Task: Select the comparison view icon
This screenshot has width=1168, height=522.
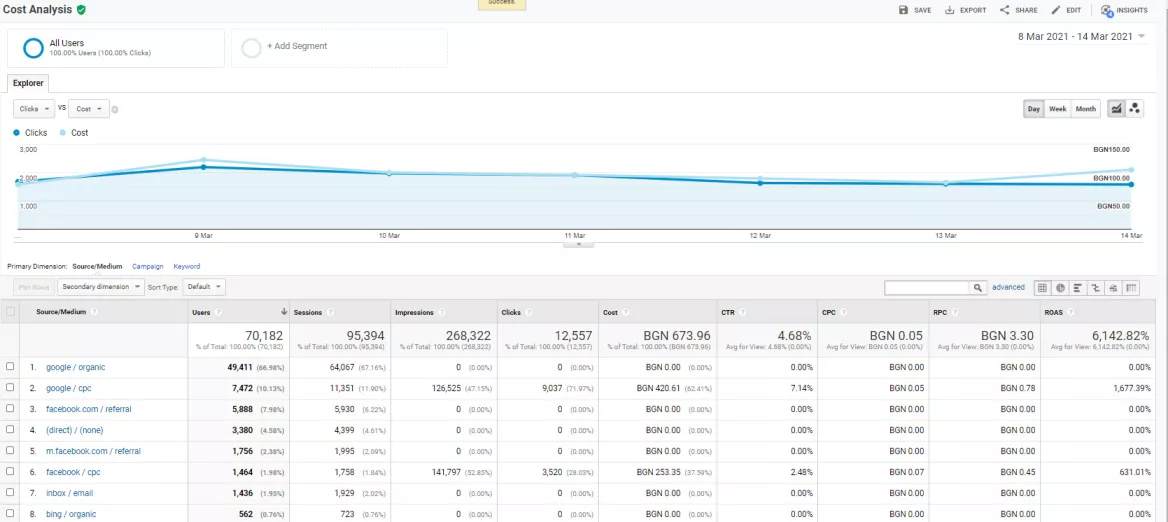Action: click(x=1095, y=287)
